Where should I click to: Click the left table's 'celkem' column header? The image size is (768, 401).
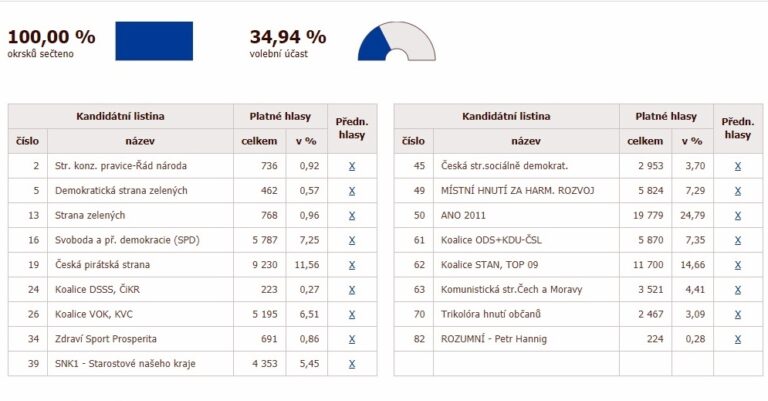coord(260,141)
